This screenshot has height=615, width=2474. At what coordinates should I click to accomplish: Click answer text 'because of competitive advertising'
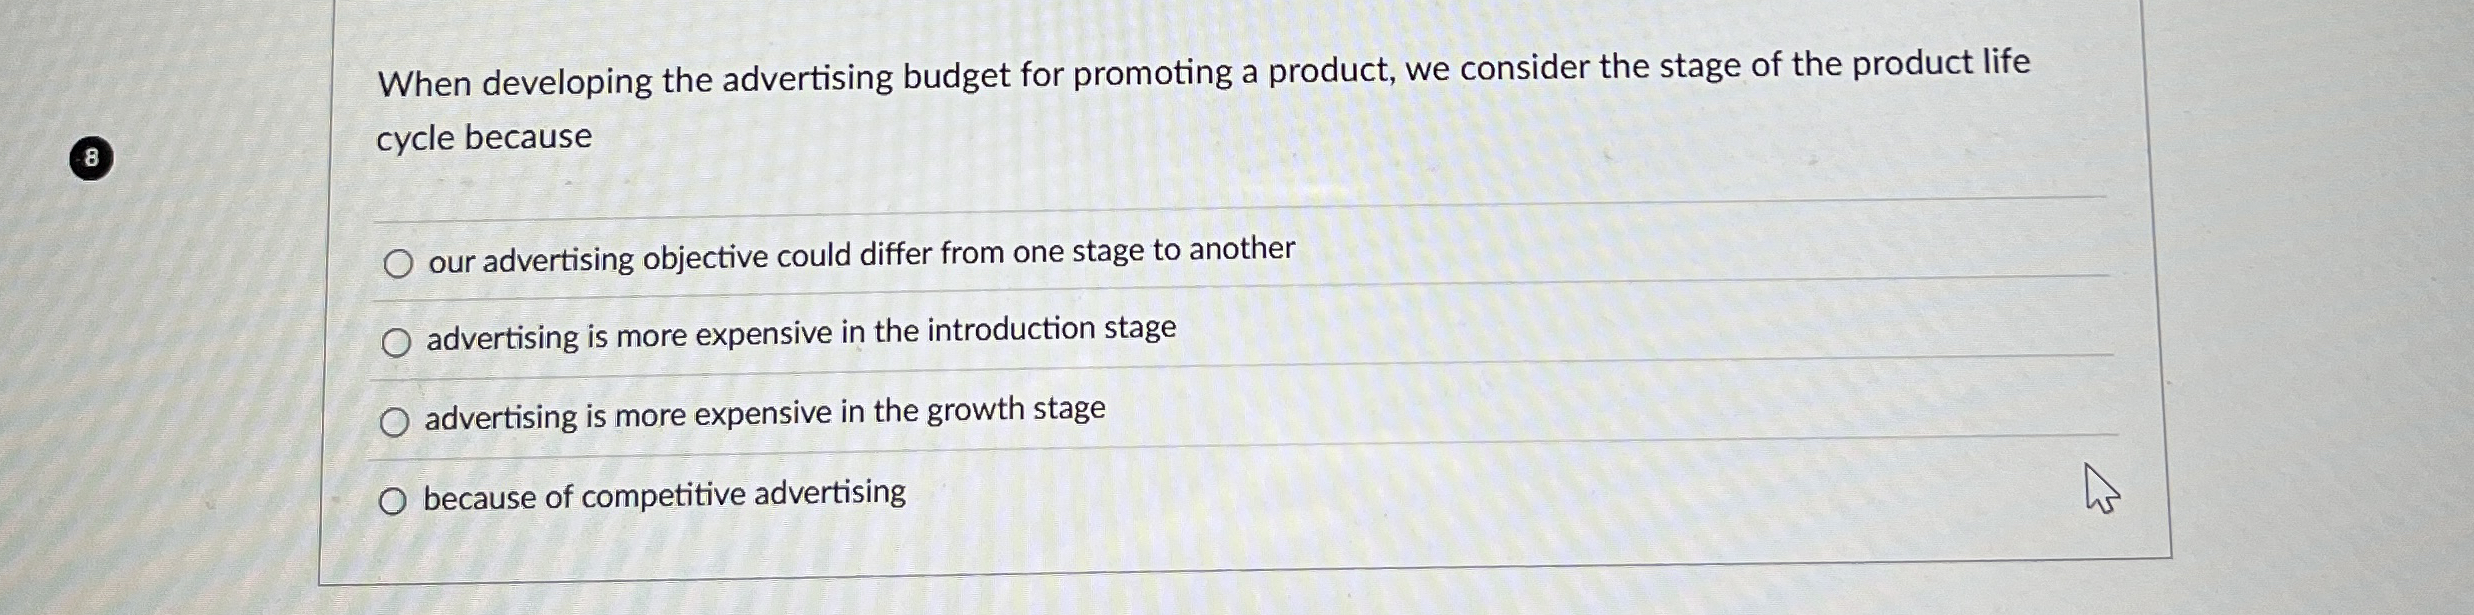click(x=664, y=494)
